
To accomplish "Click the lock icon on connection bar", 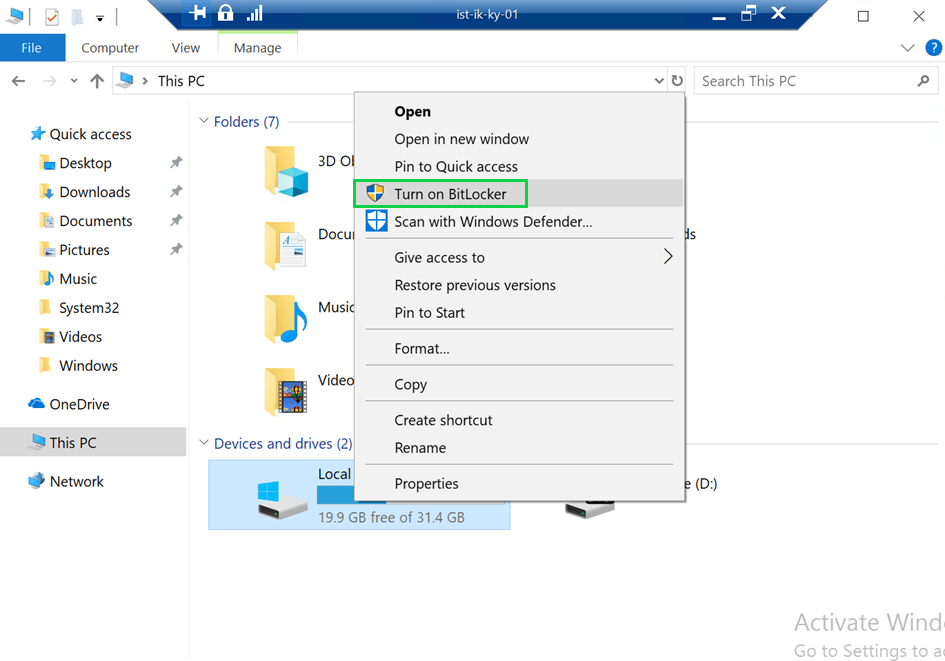I will click(x=225, y=13).
